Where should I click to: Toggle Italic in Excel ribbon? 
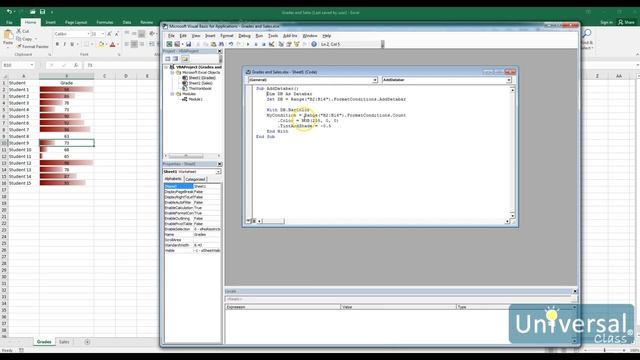coord(64,44)
